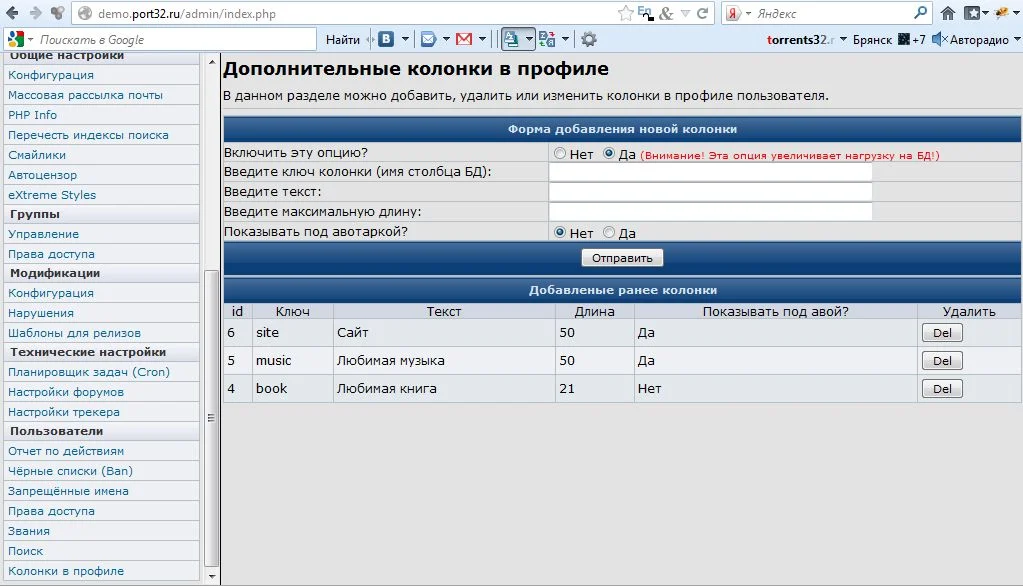
Task: Click the bug addon icon at far right
Action: [x=1001, y=13]
